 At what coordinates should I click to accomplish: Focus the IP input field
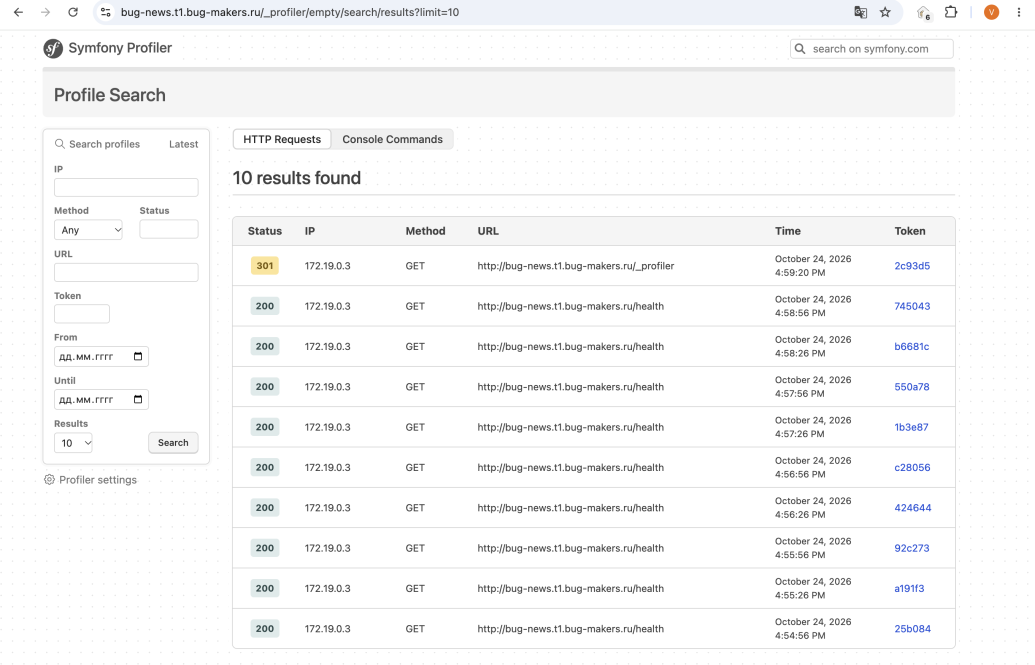126,188
